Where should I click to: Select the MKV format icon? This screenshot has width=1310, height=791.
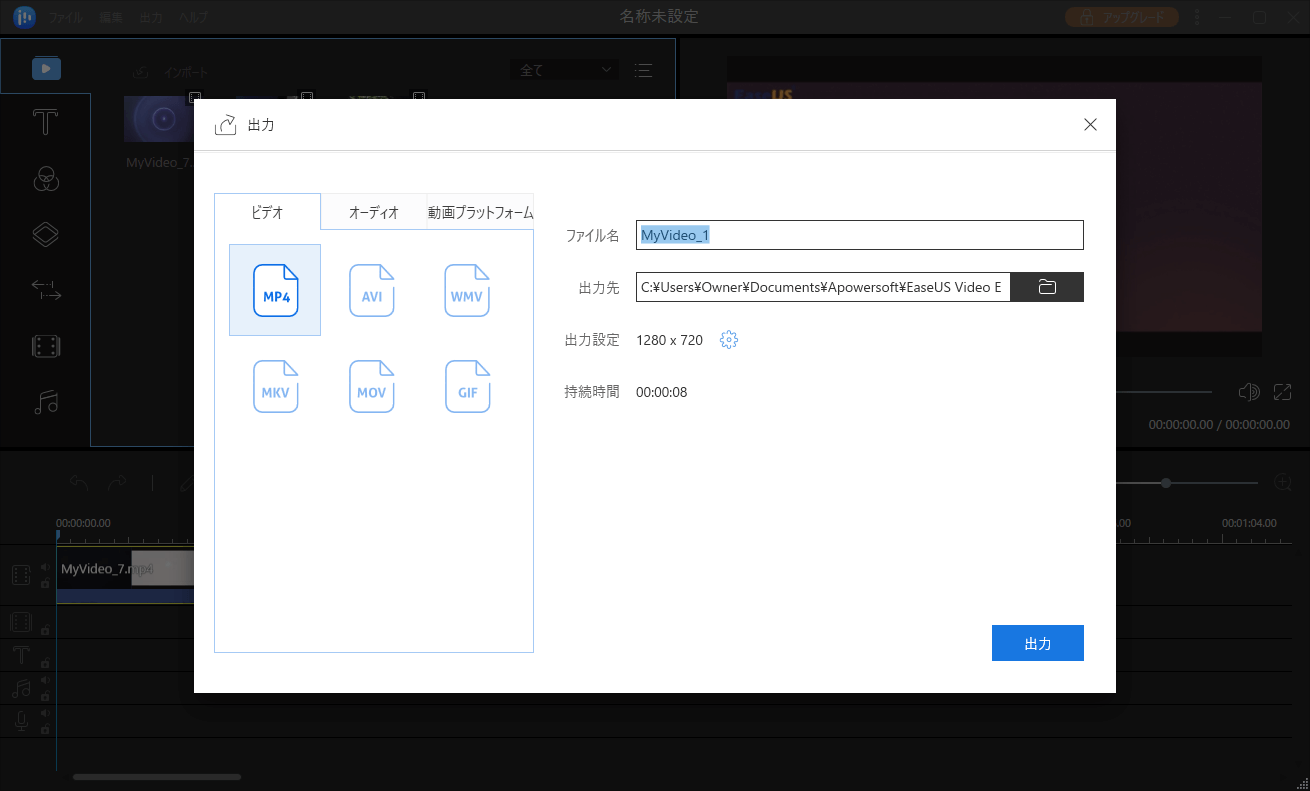(x=275, y=386)
